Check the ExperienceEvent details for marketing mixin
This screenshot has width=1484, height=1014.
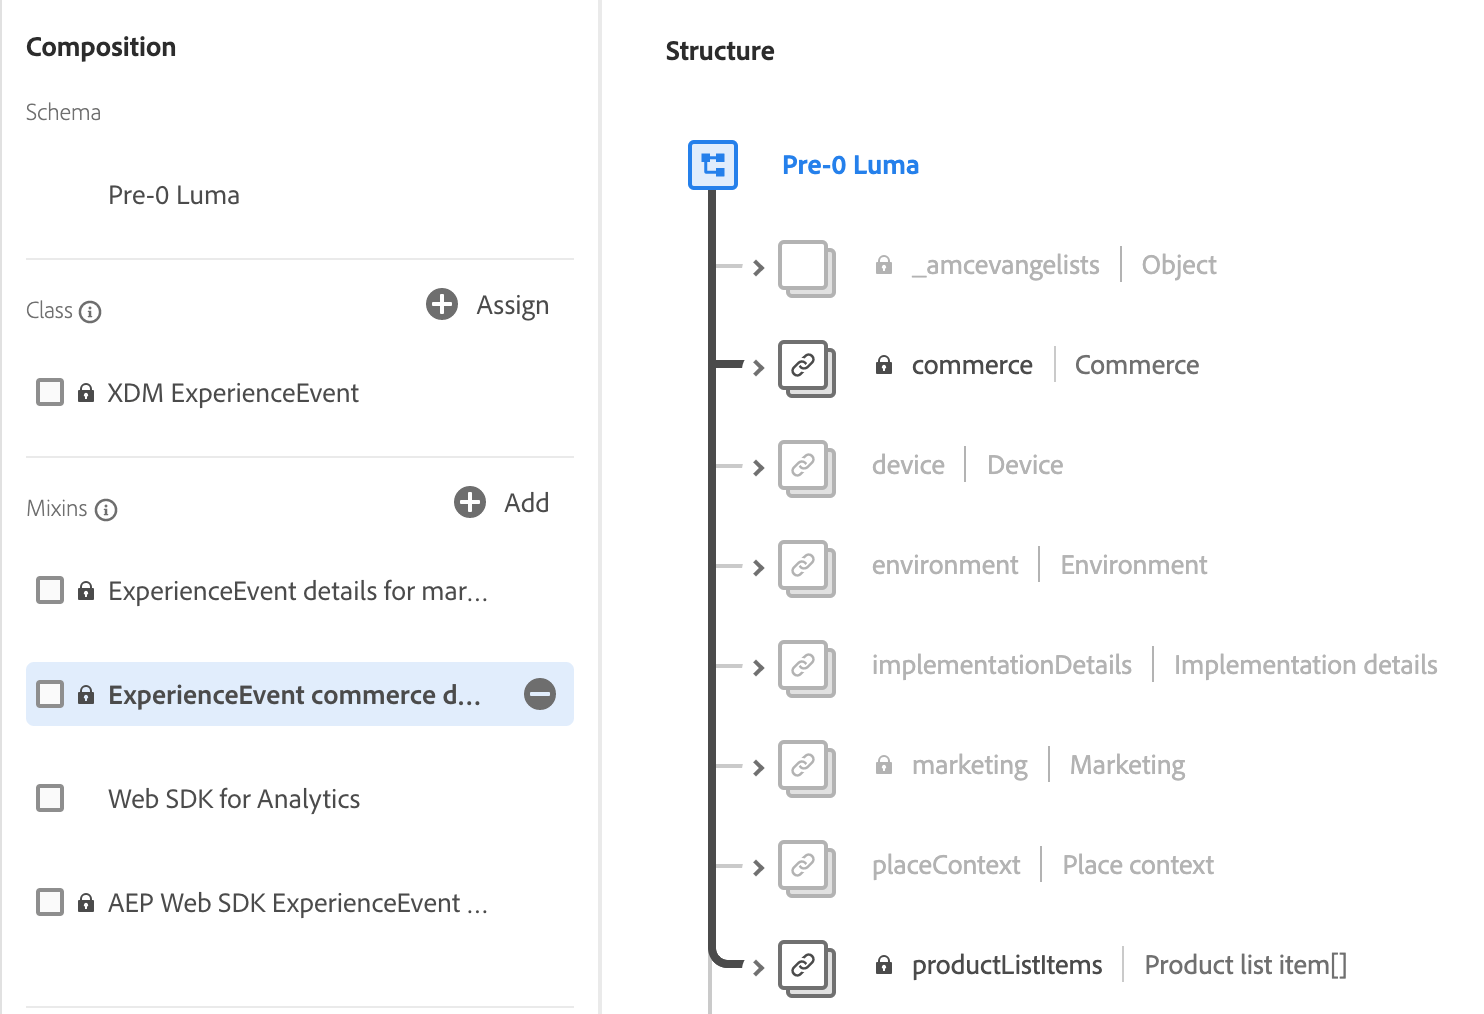coord(49,590)
